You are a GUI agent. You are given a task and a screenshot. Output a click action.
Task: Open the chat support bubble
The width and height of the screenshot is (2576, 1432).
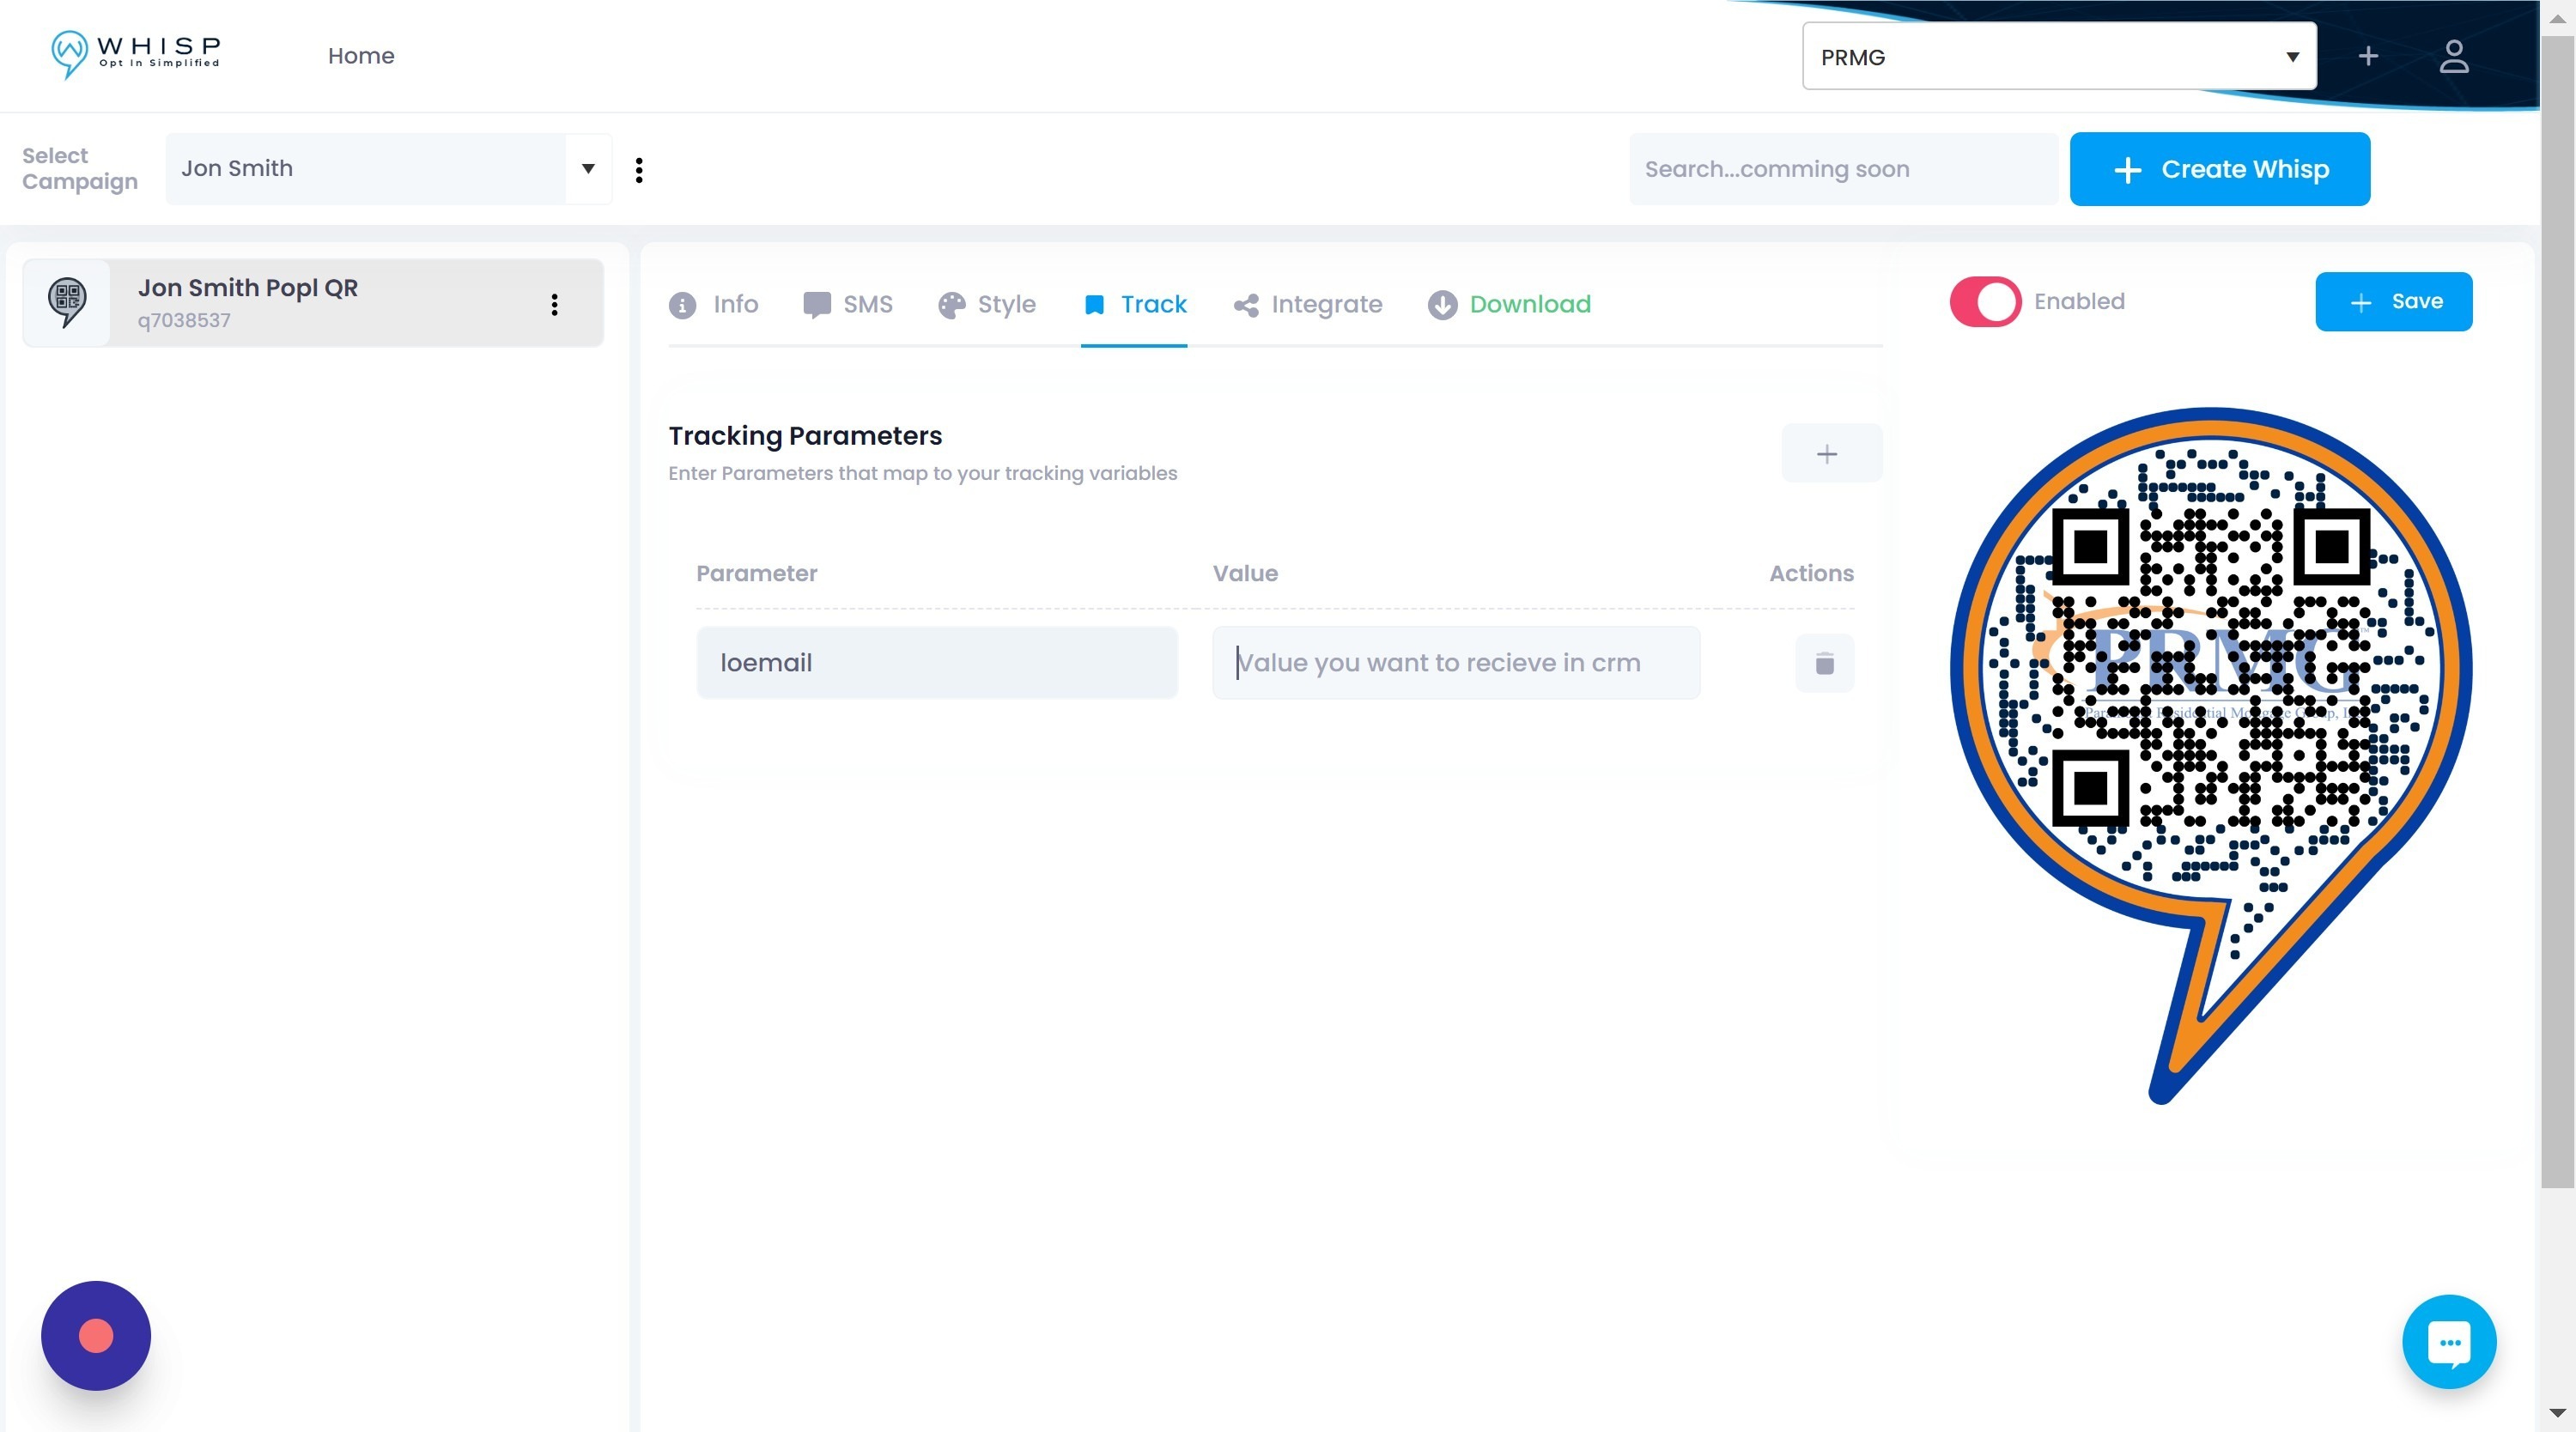2449,1341
